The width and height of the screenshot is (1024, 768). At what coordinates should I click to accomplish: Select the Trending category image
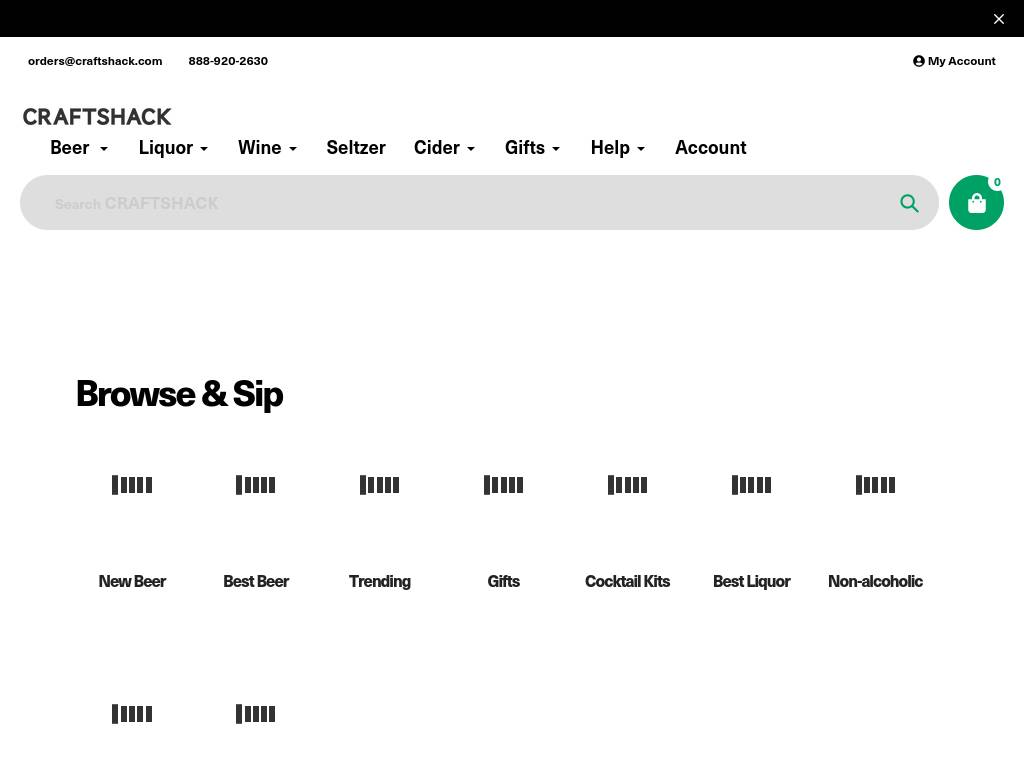point(380,486)
